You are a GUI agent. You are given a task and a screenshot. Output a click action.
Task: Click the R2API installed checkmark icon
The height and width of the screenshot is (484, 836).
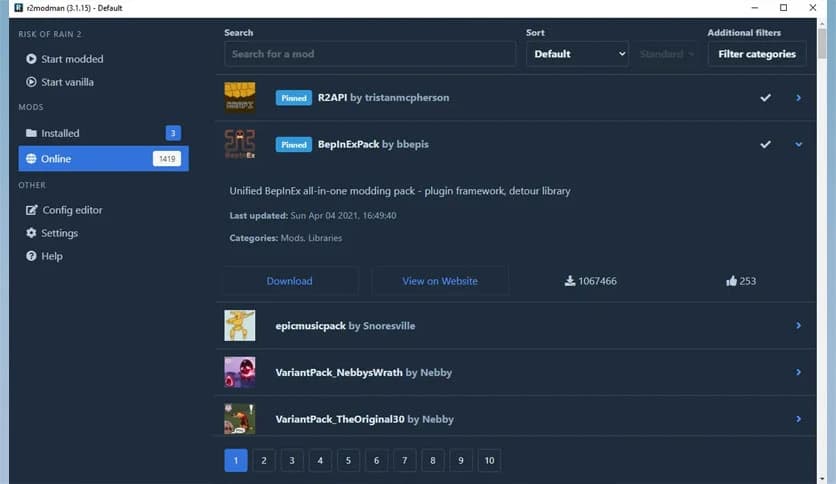pyautogui.click(x=765, y=98)
